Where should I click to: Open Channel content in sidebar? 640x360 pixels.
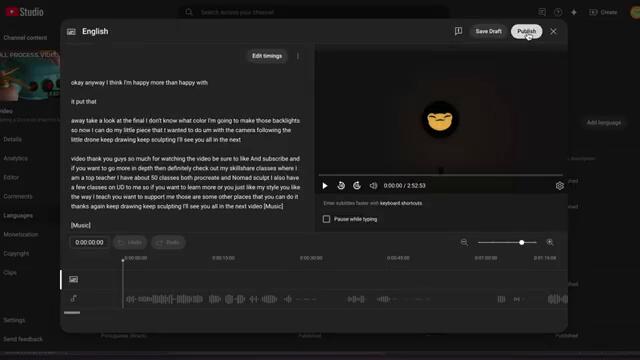pos(25,38)
